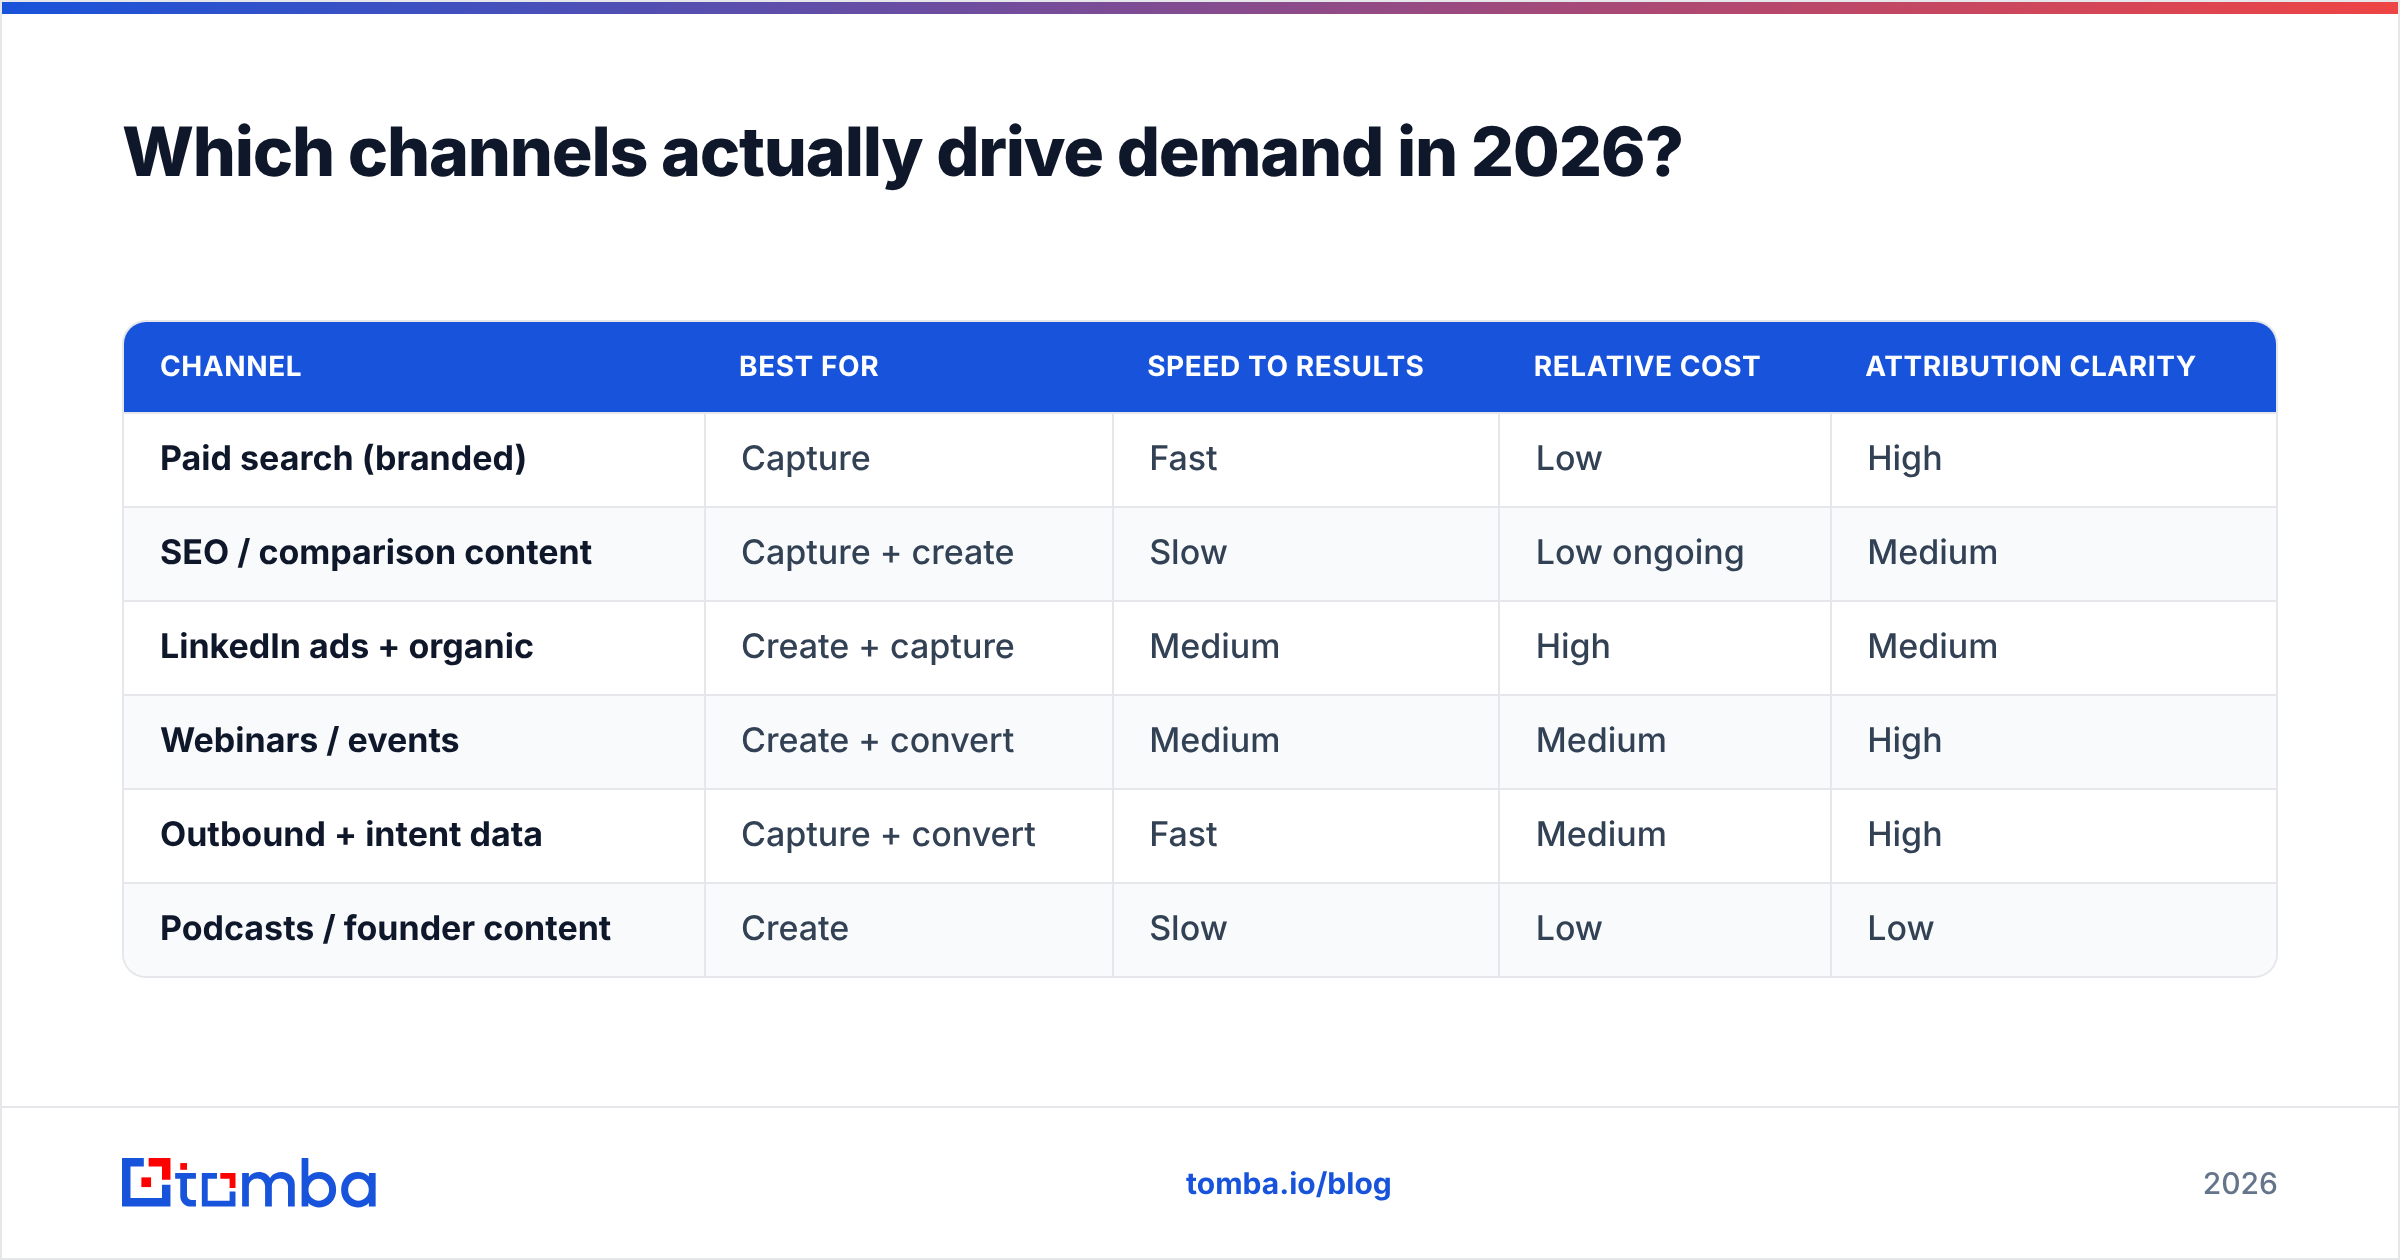2400x1260 pixels.
Task: Select the Outbound + intent data row label
Action: pos(351,834)
